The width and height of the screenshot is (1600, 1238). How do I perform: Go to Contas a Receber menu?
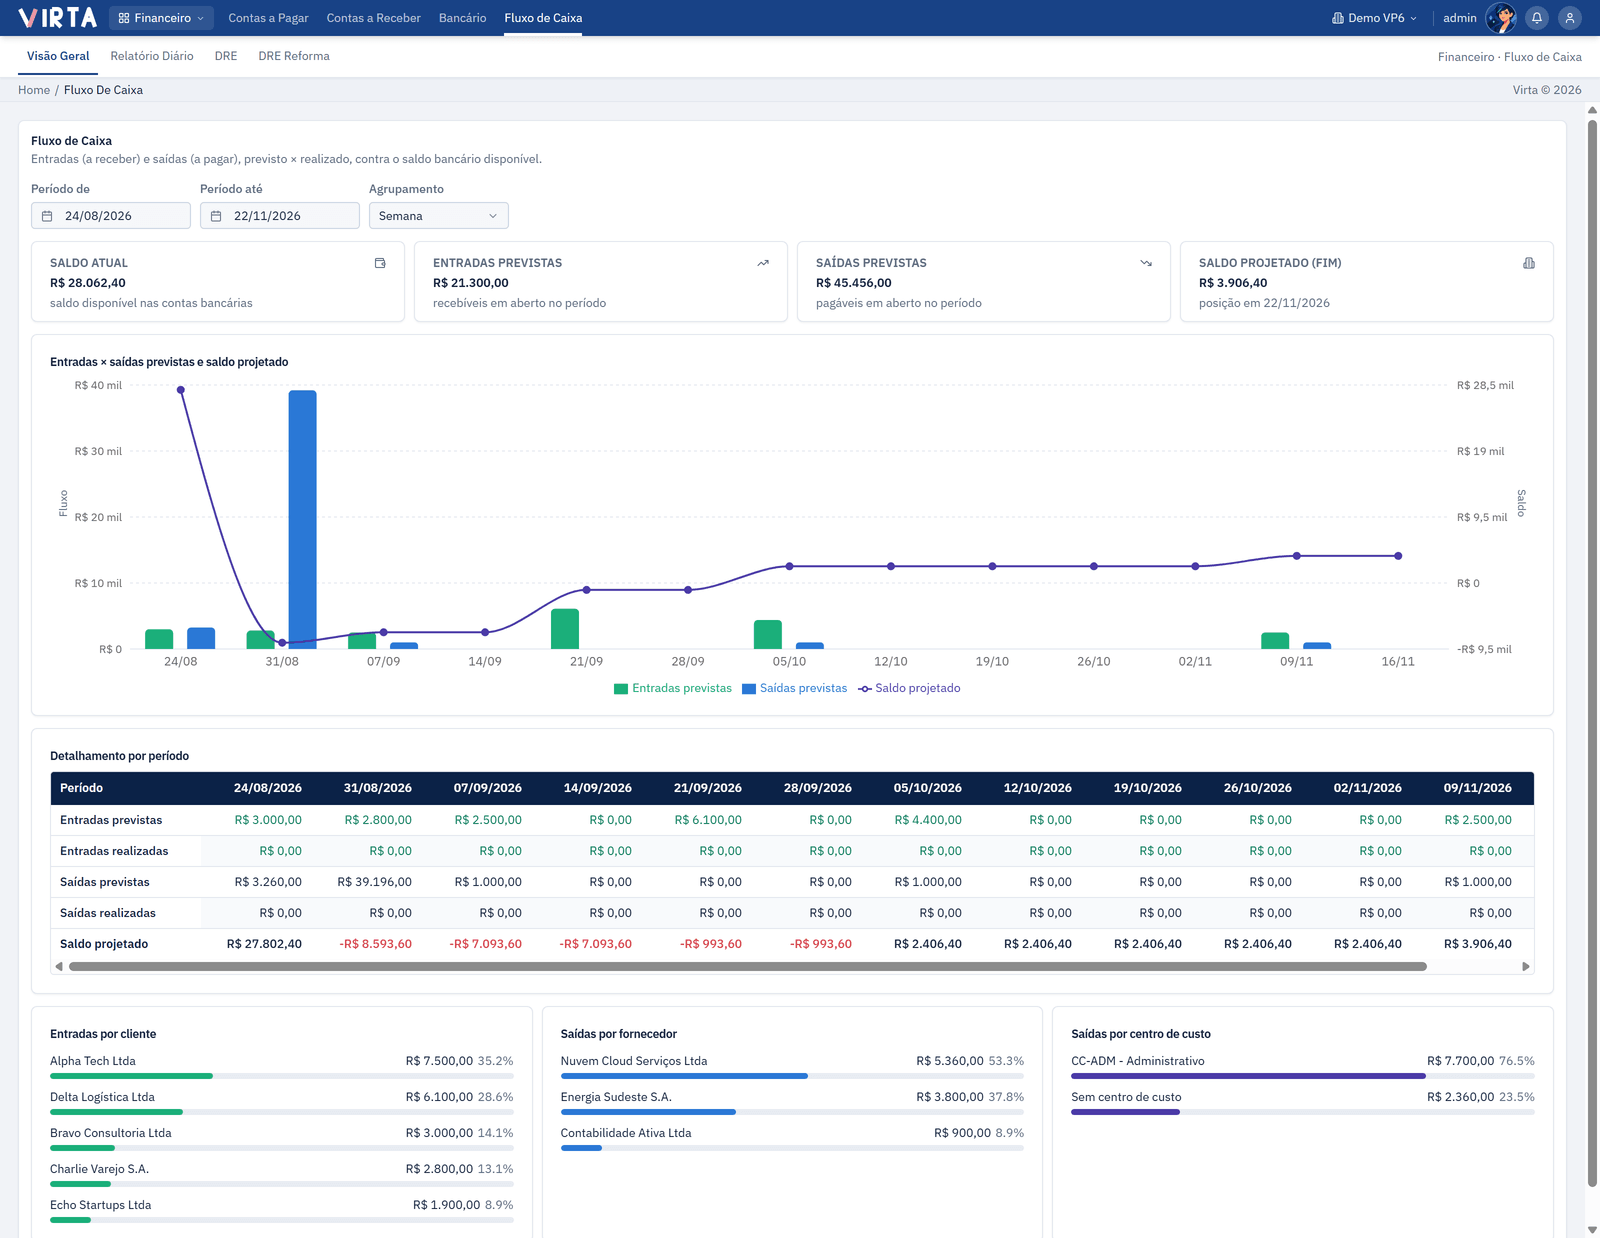point(373,18)
